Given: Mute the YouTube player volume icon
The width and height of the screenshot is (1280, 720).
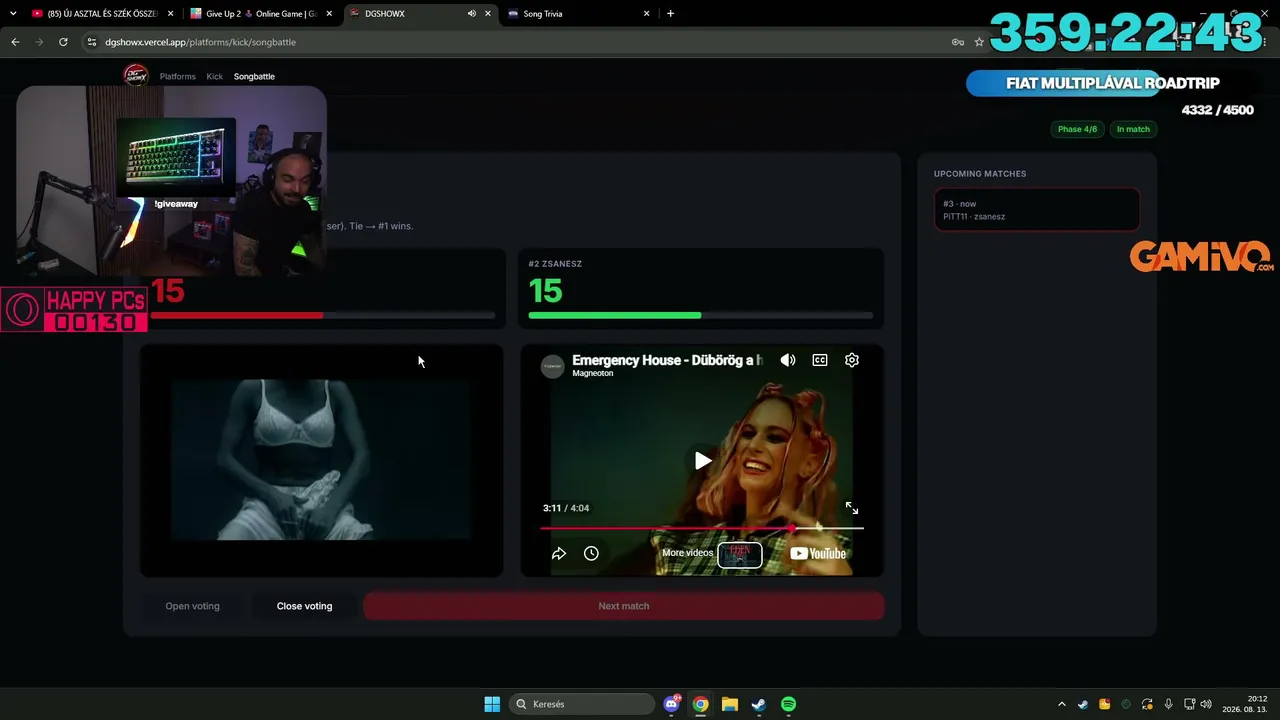Looking at the screenshot, I should [788, 360].
